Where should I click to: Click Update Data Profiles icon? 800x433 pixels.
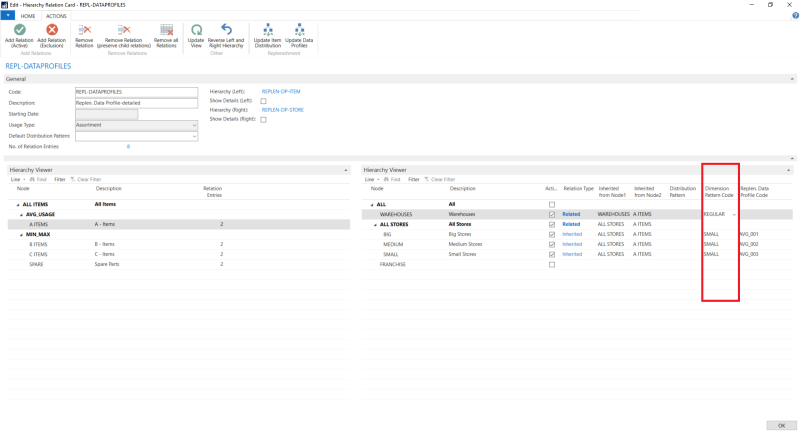coord(299,30)
